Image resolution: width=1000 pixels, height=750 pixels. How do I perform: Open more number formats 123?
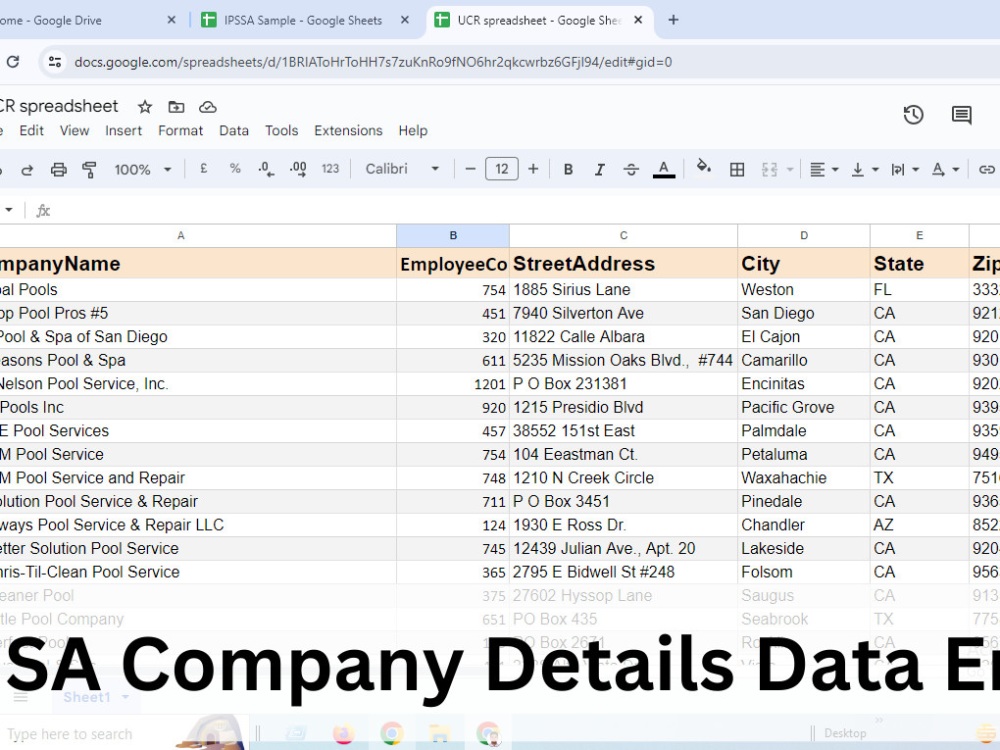[330, 169]
